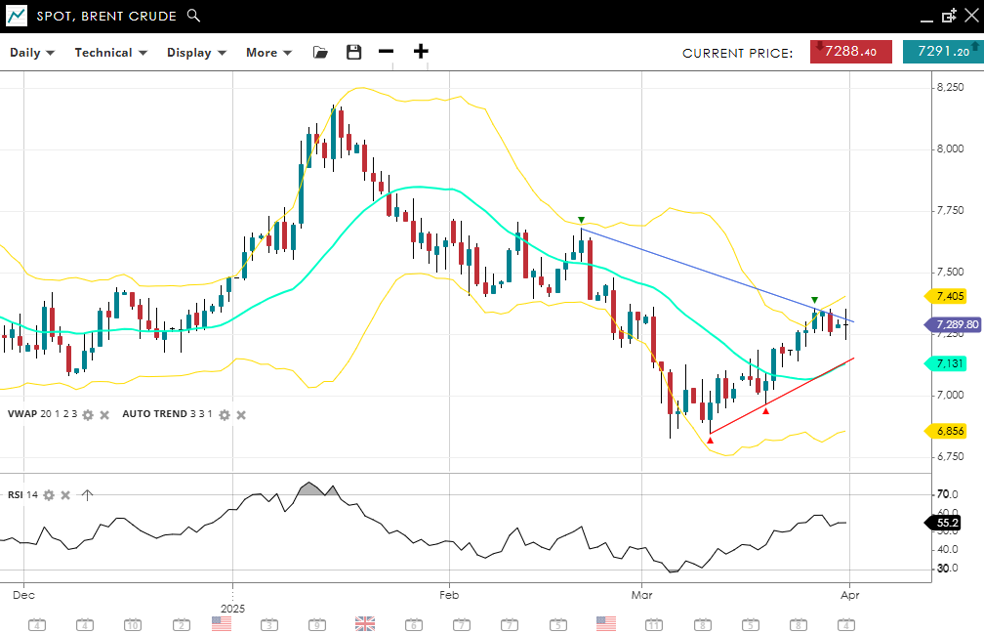Open the Display dropdown menu
The height and width of the screenshot is (634, 984).
[x=196, y=52]
